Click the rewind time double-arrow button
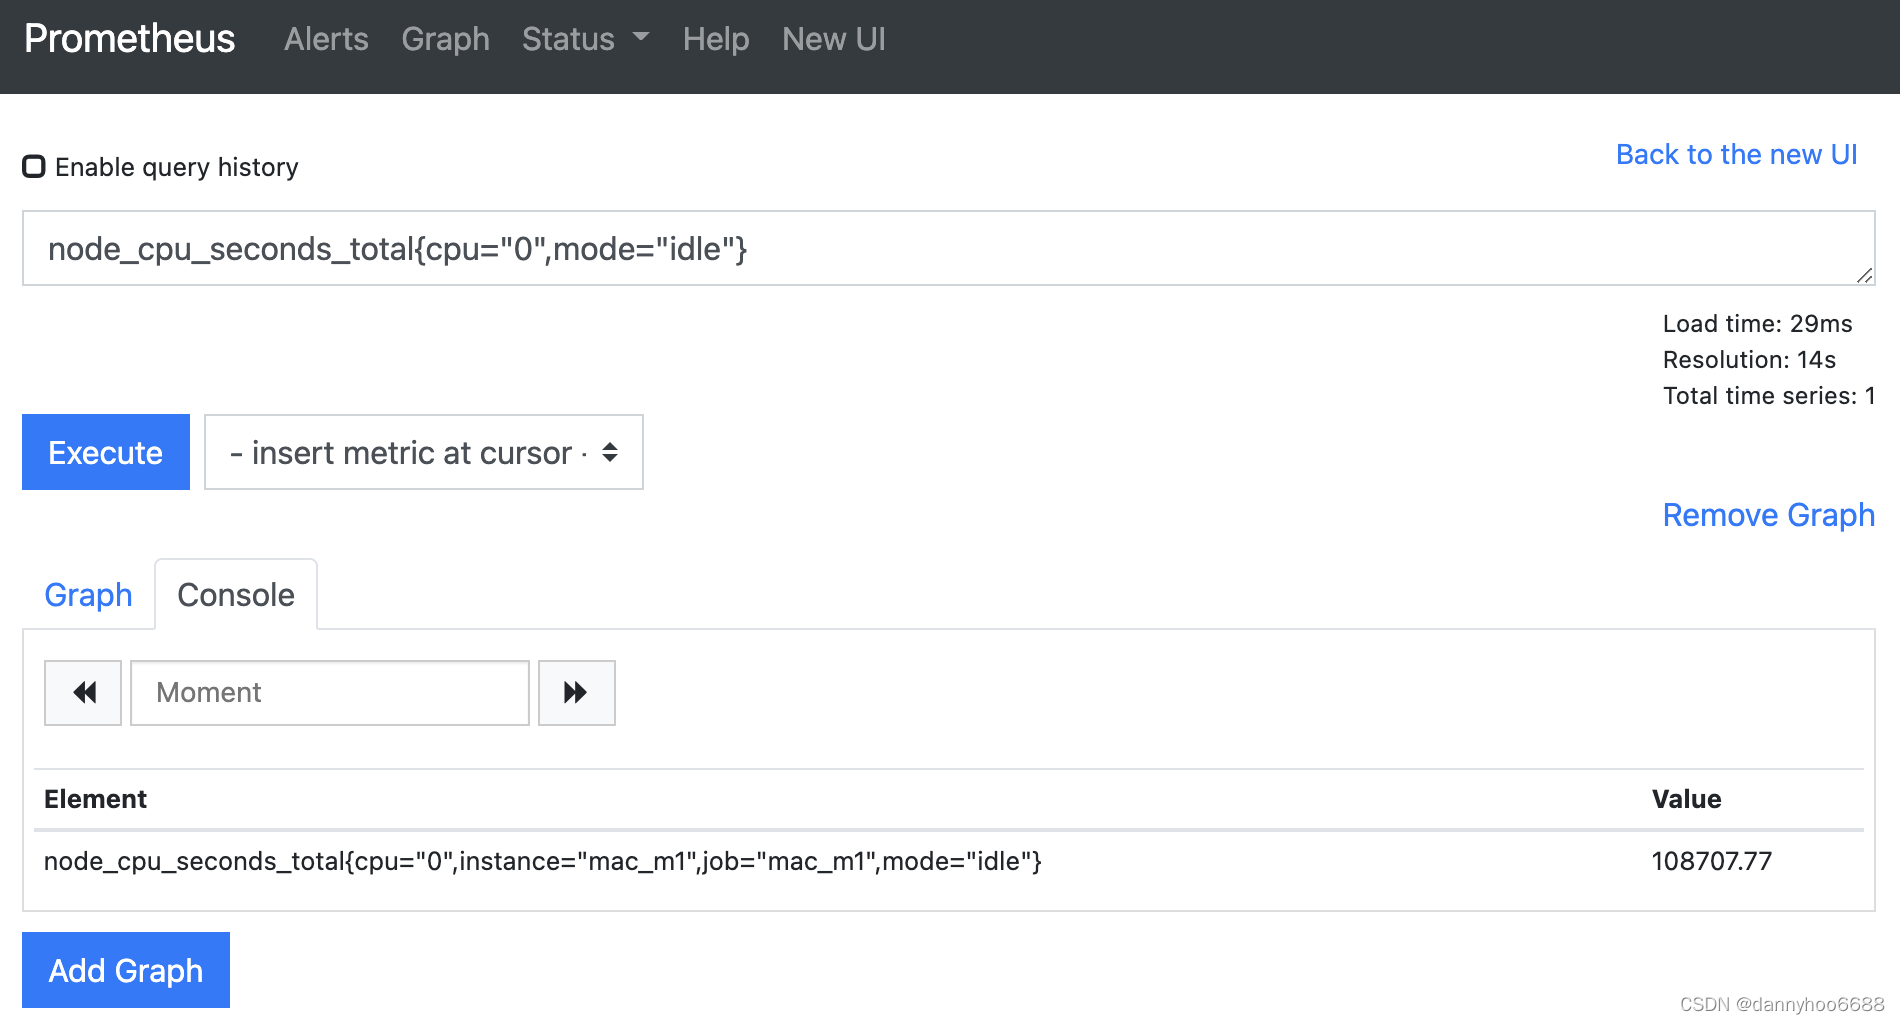 tap(83, 692)
